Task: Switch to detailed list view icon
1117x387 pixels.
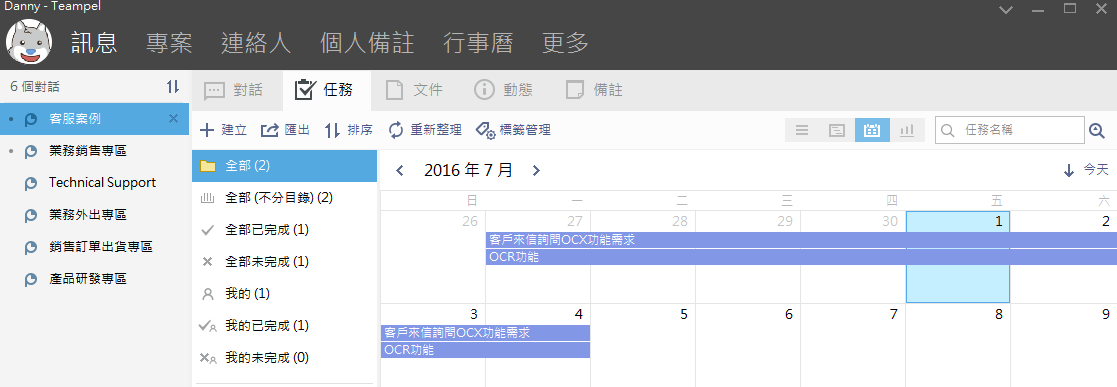Action: pyautogui.click(x=837, y=130)
